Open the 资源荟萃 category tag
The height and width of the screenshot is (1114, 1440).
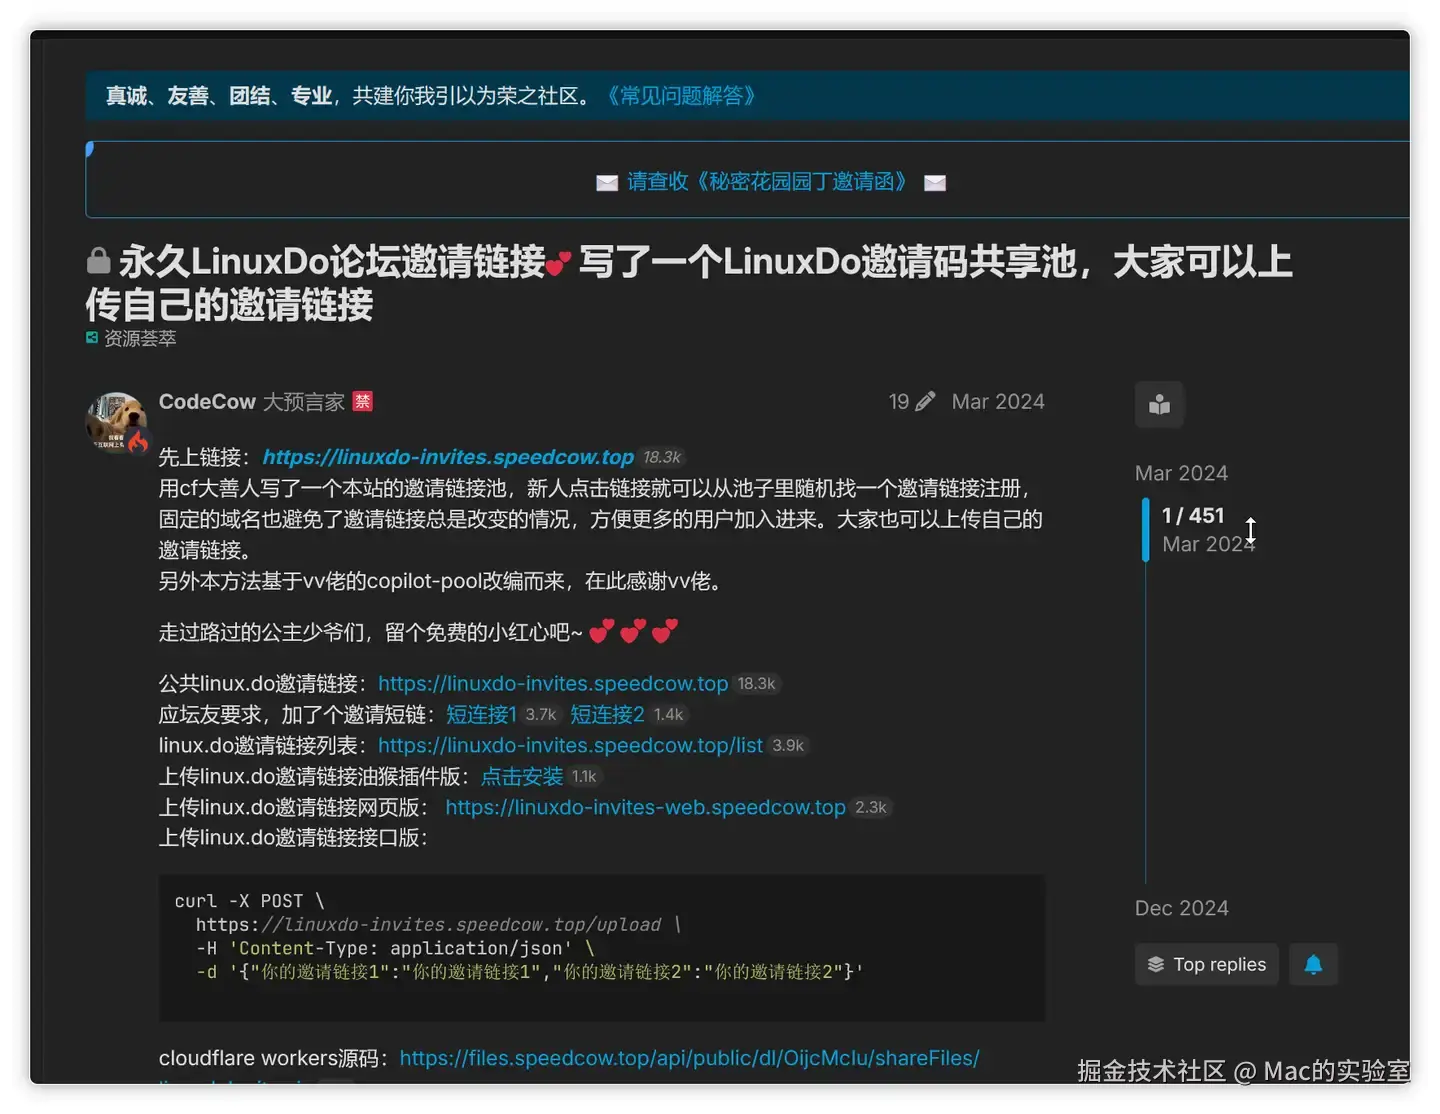pos(140,338)
